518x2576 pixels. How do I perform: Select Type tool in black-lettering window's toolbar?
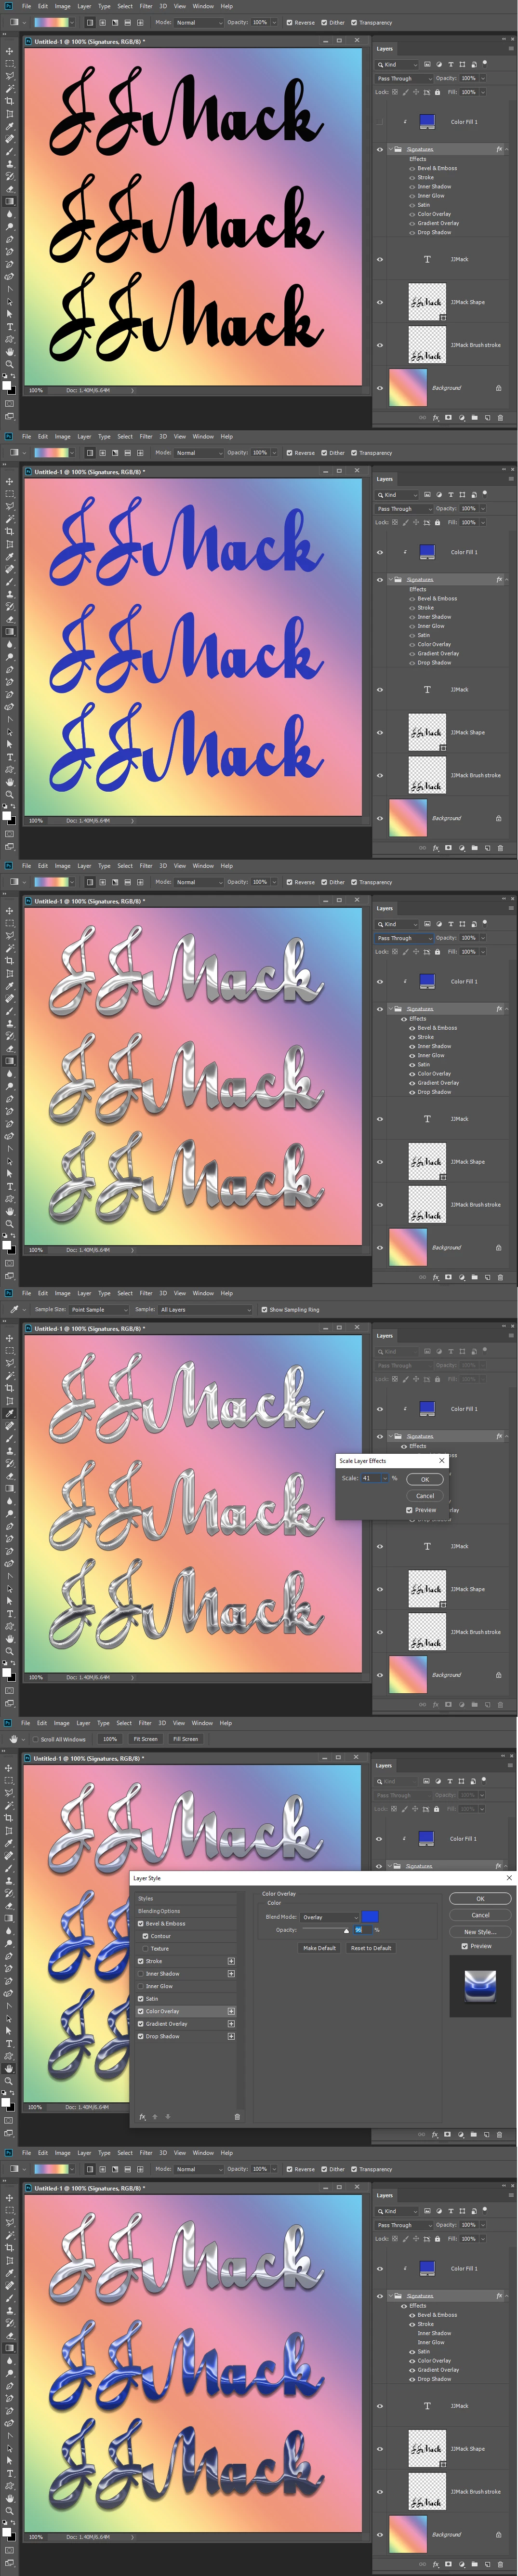(x=10, y=326)
